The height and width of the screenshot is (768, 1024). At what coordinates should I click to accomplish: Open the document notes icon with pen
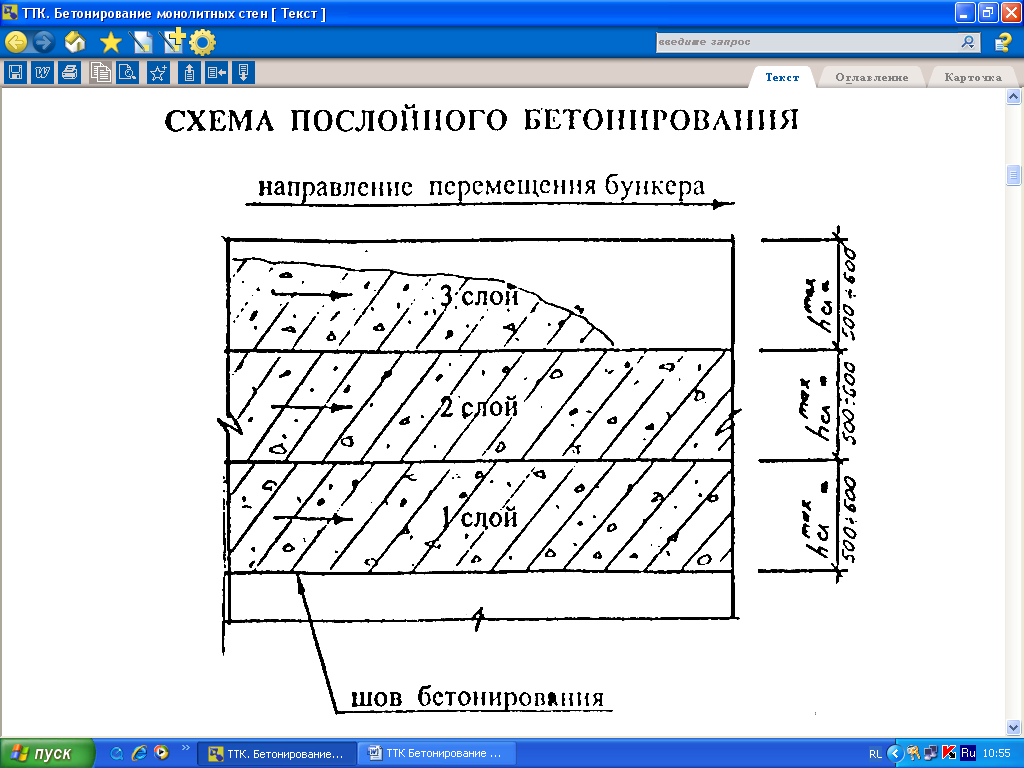point(141,42)
